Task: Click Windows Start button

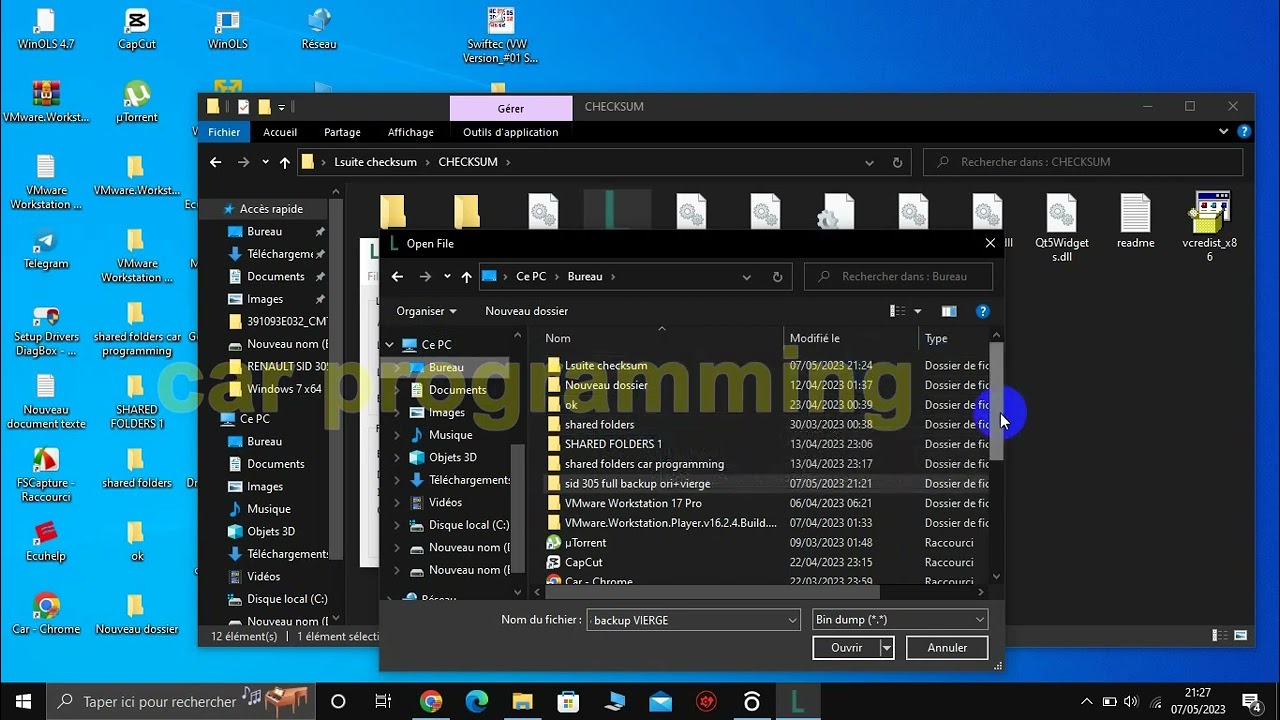Action: tap(23, 702)
